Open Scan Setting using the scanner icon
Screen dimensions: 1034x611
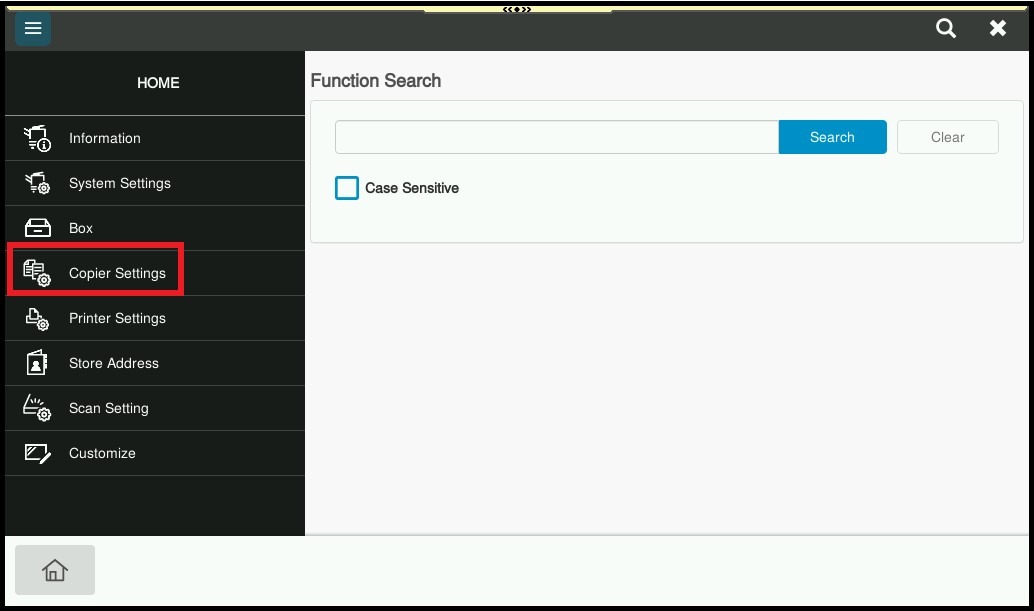(36, 408)
